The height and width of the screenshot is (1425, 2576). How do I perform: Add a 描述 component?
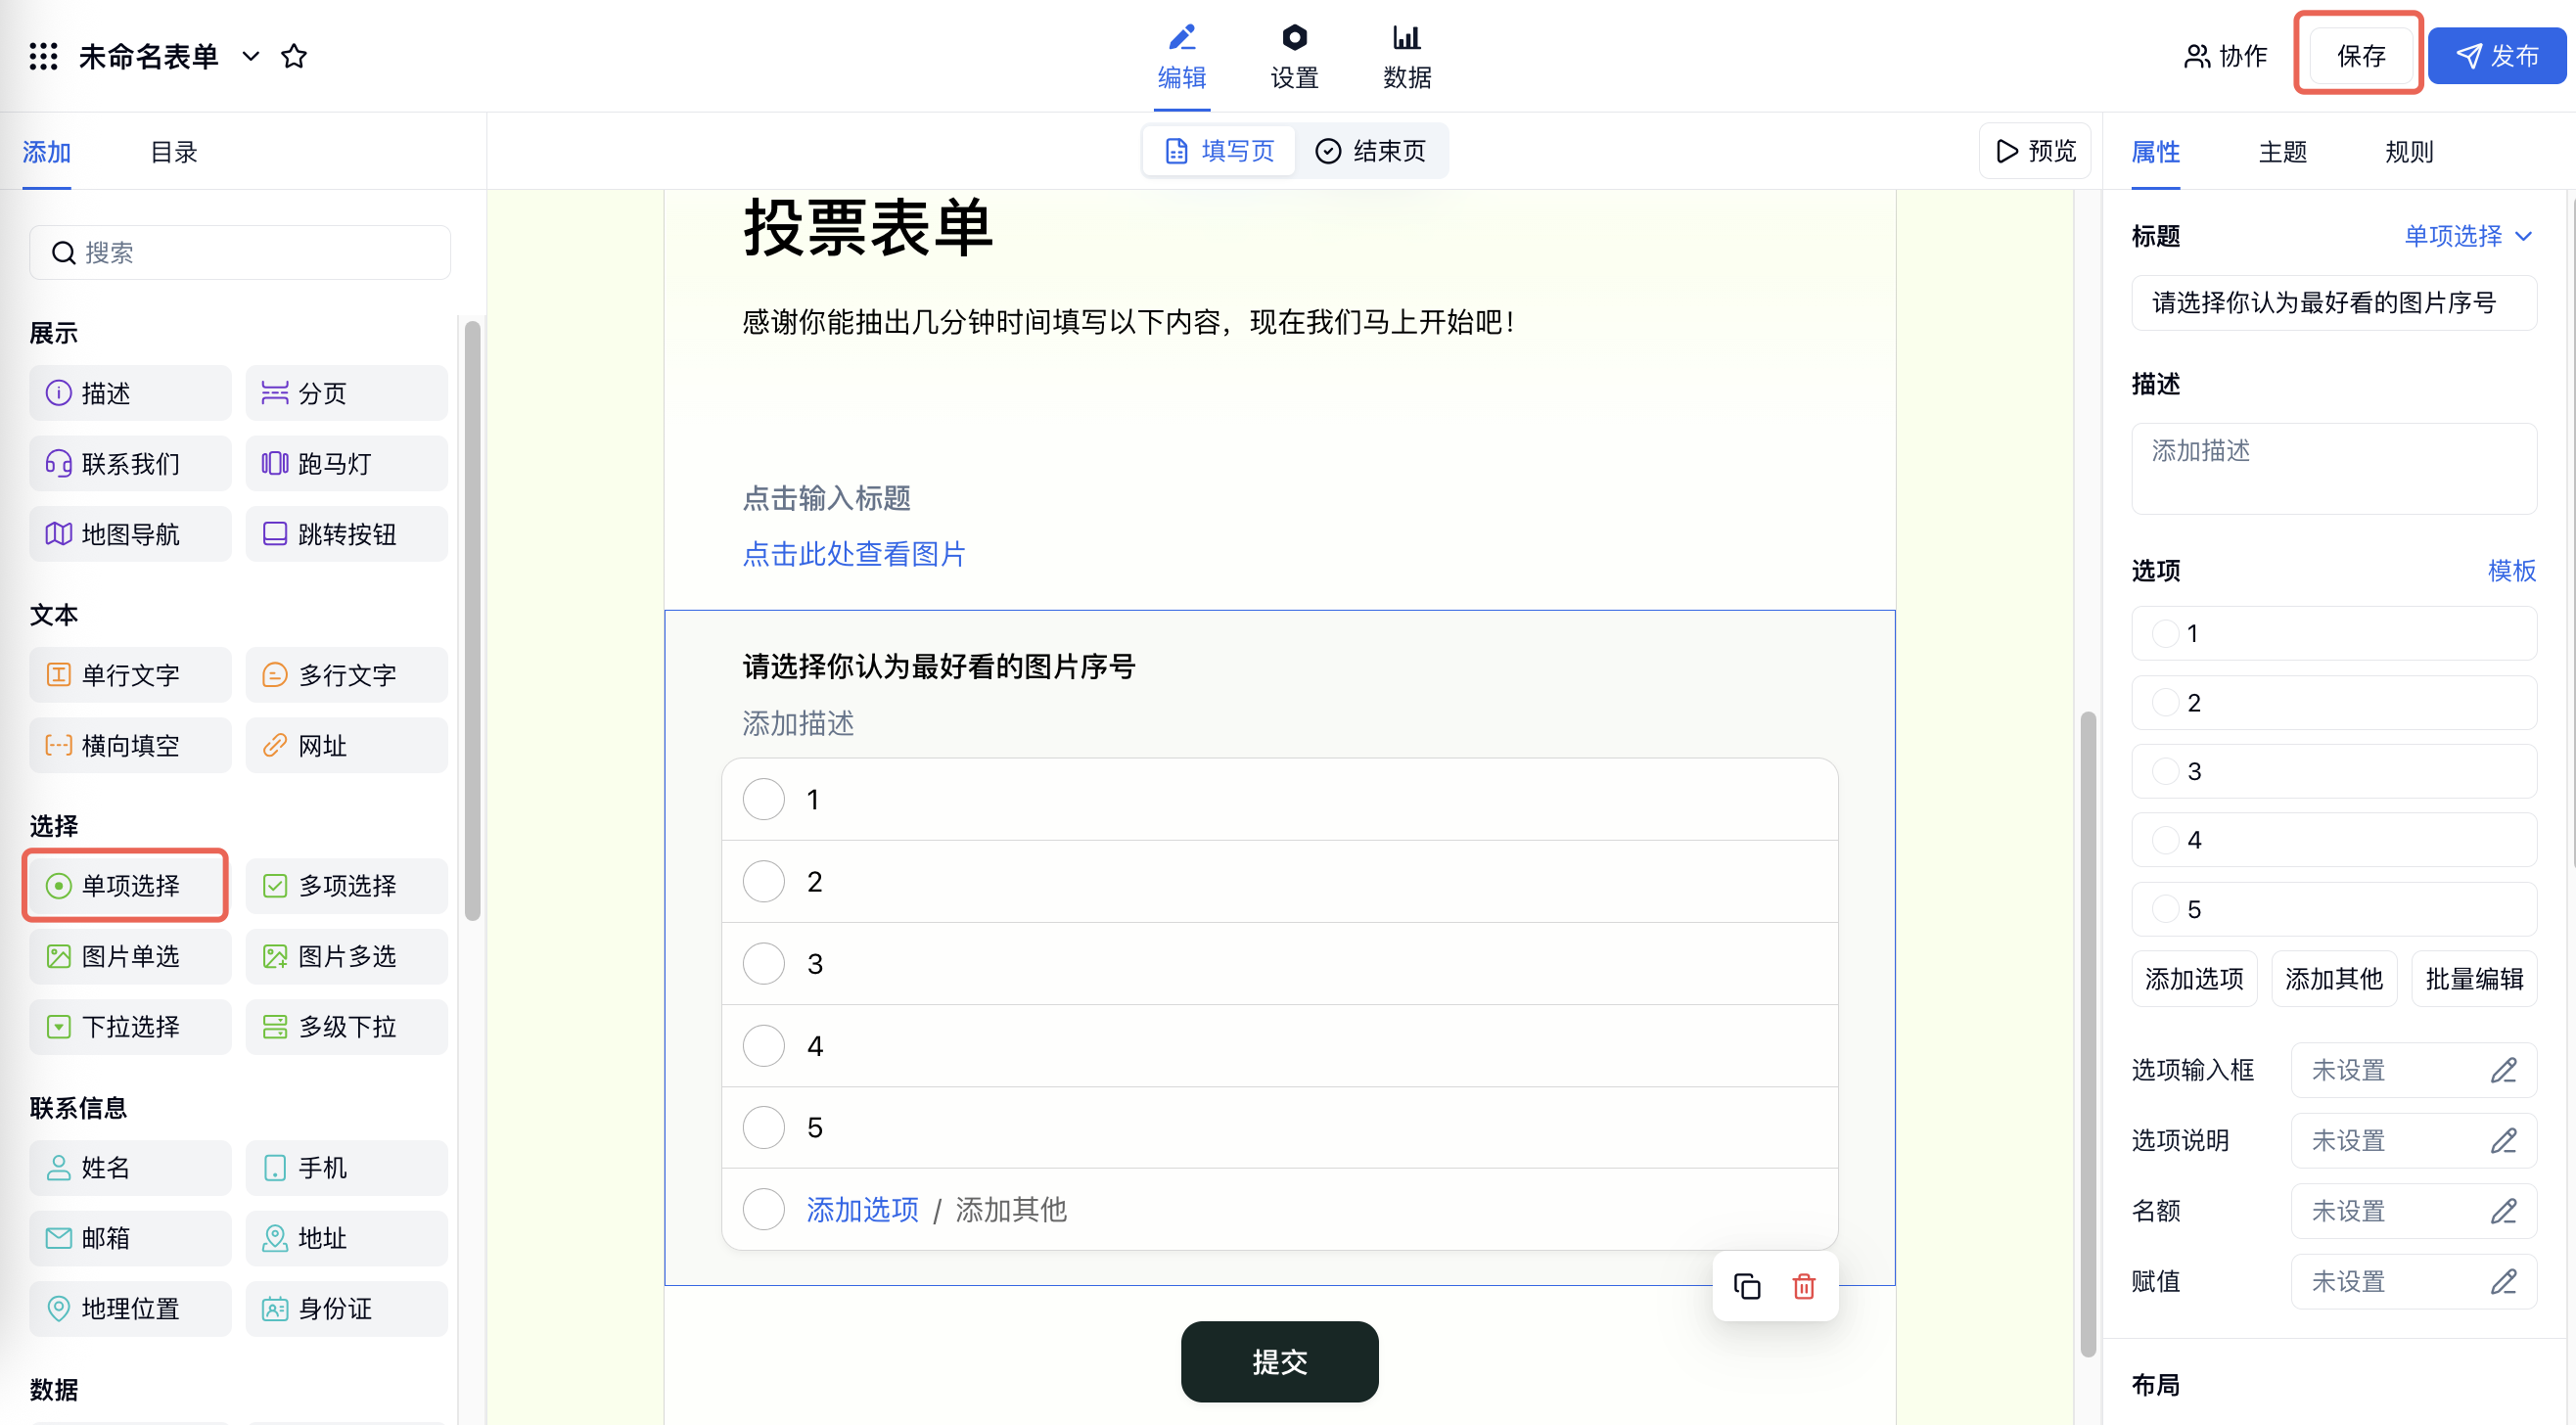(130, 393)
